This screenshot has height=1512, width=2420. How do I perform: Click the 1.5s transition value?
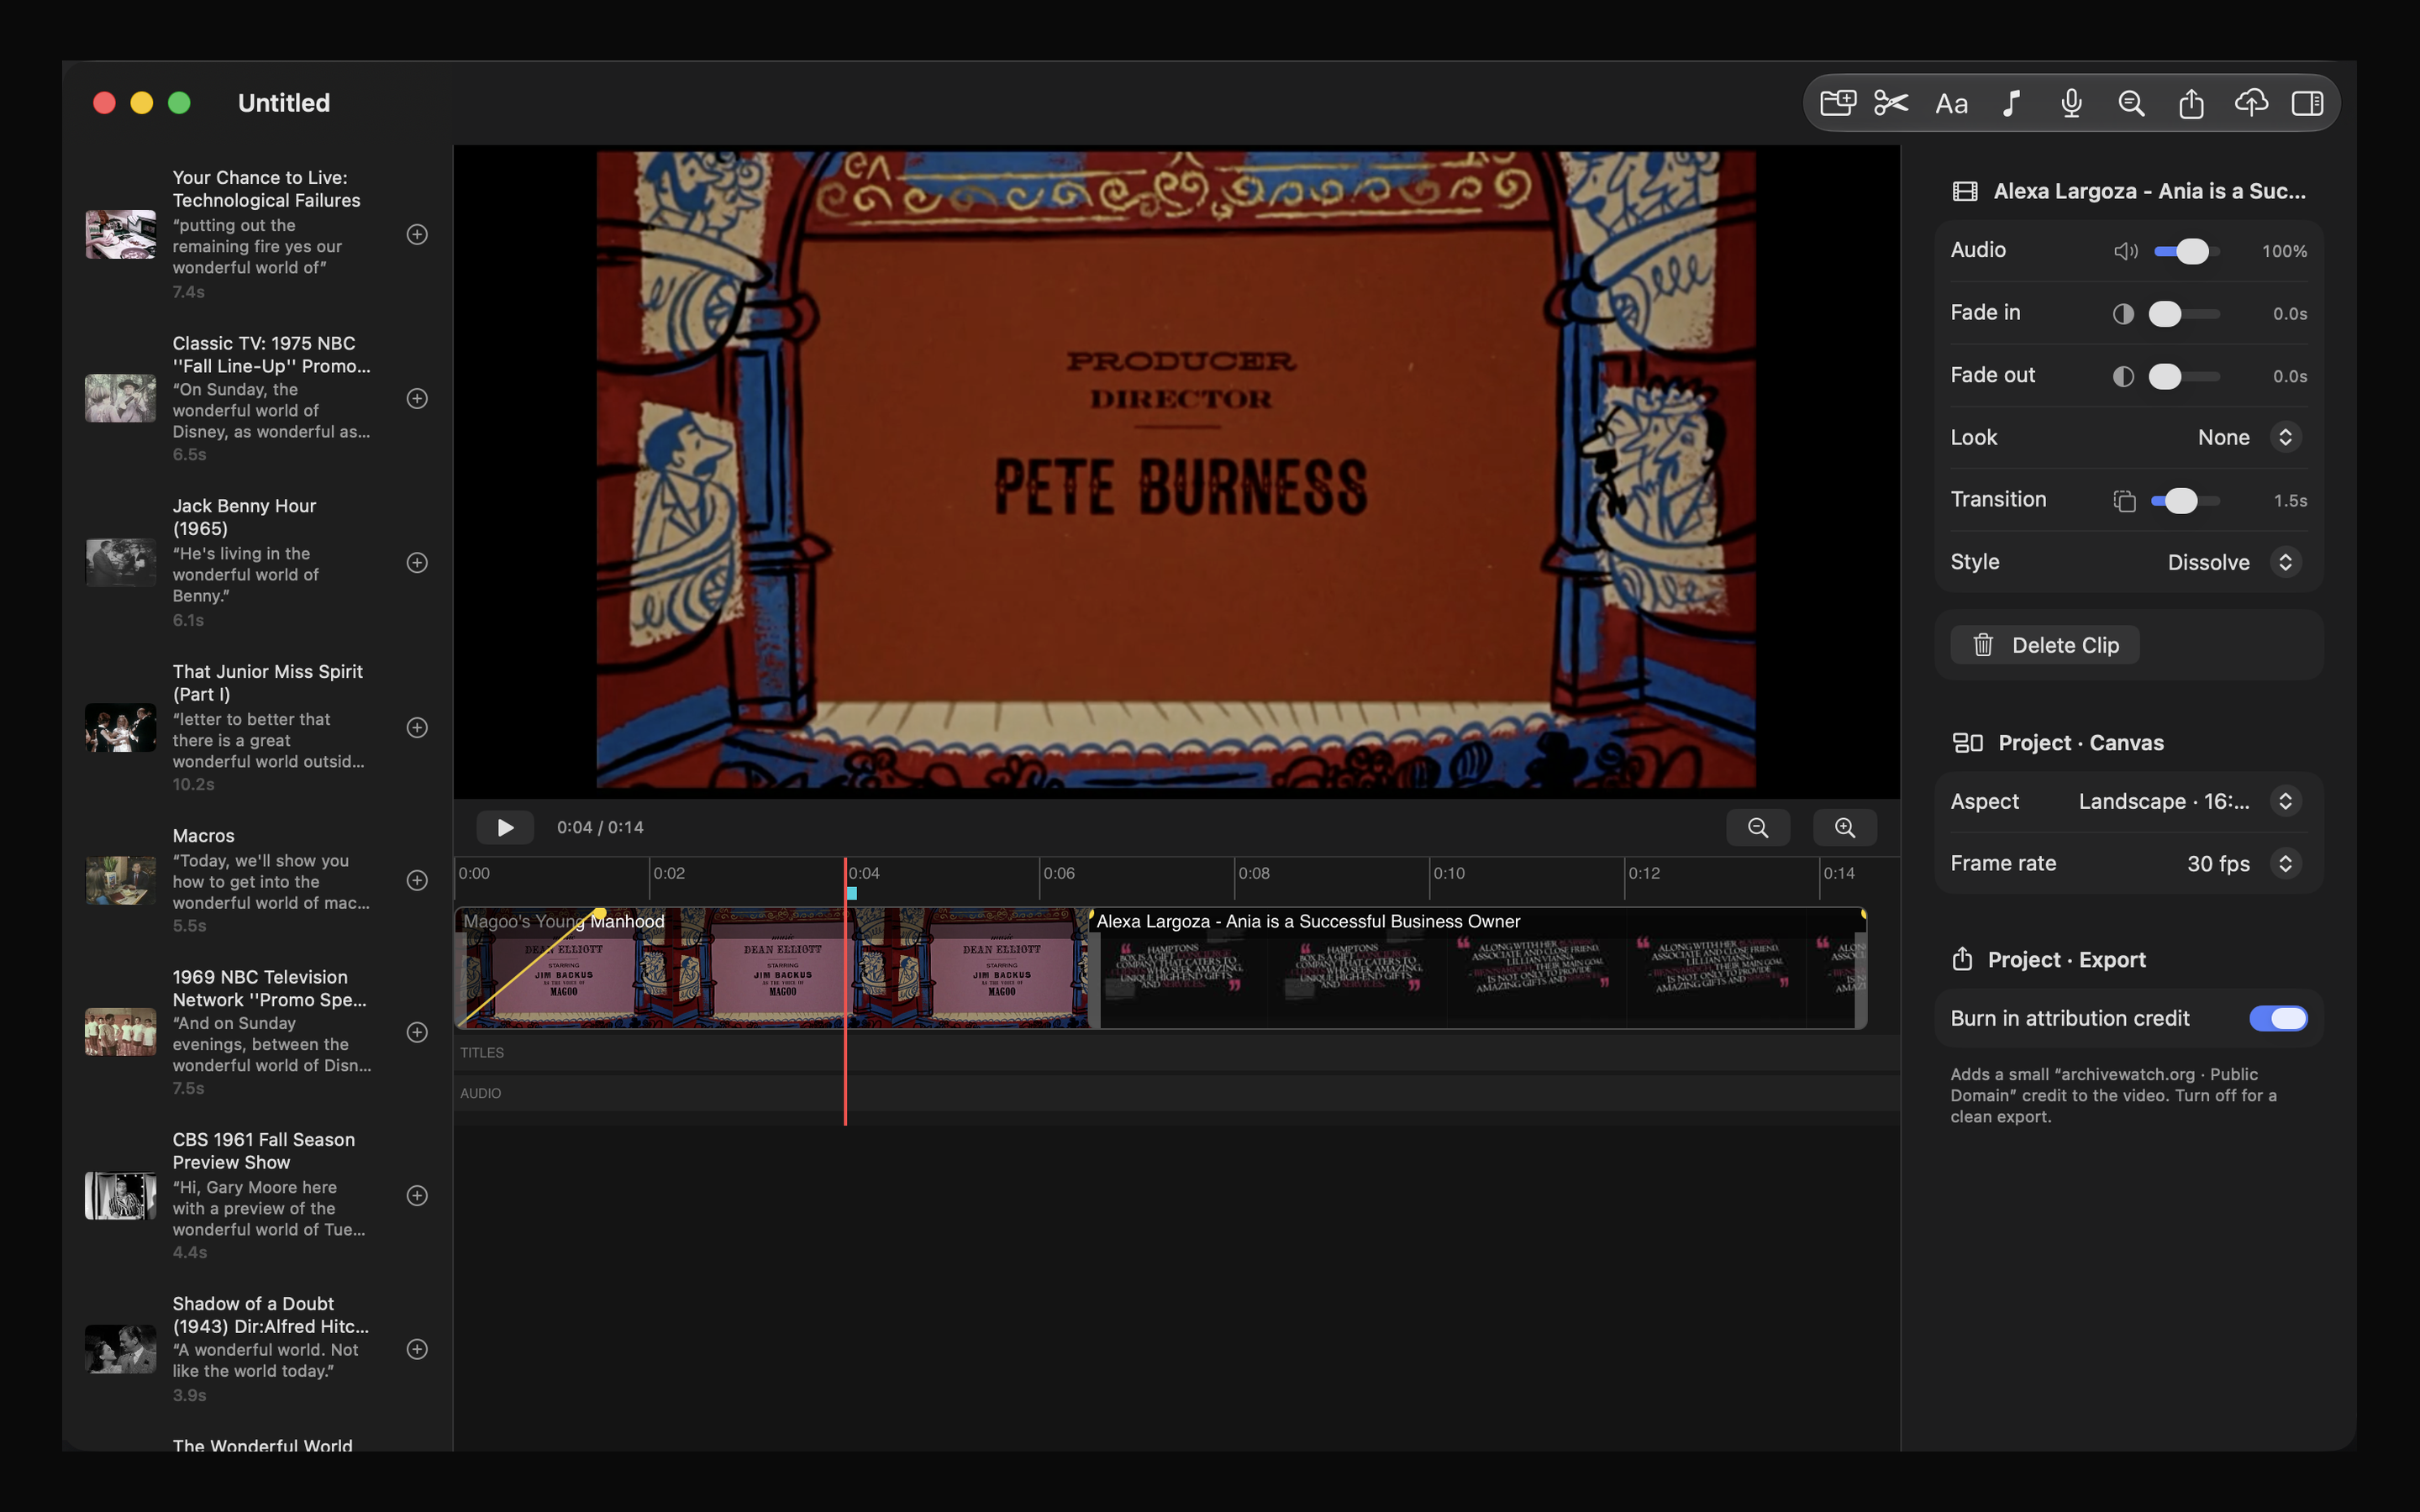coord(2290,501)
